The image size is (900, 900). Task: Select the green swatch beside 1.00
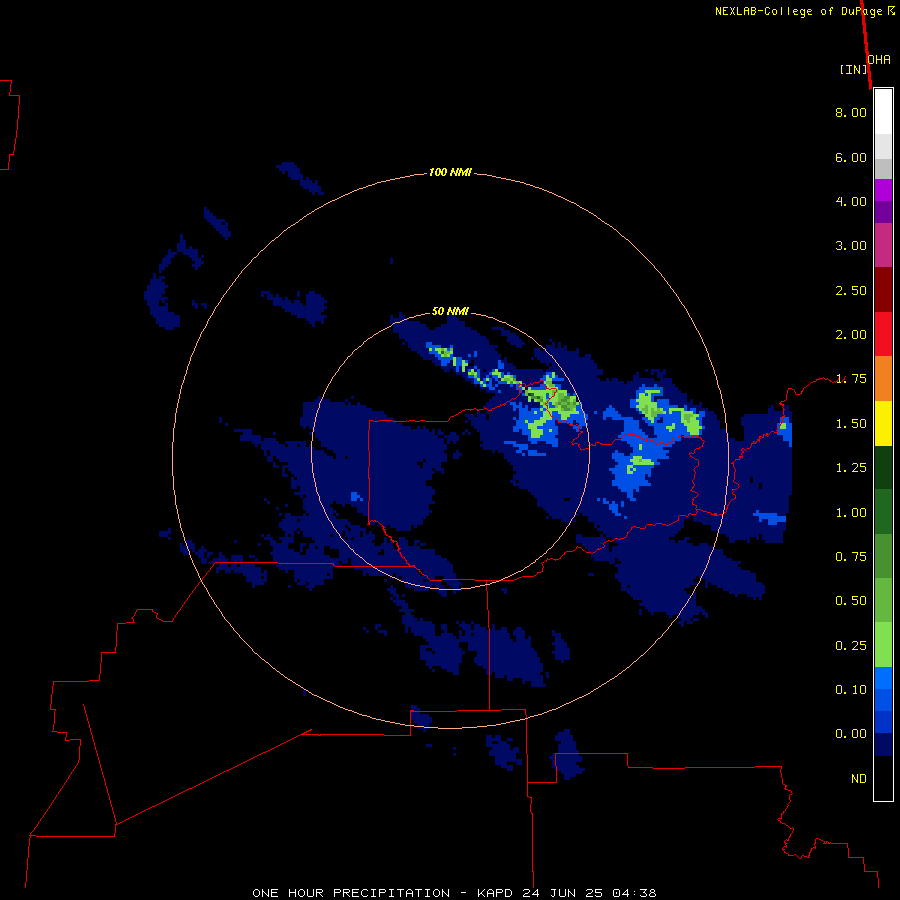click(x=883, y=512)
